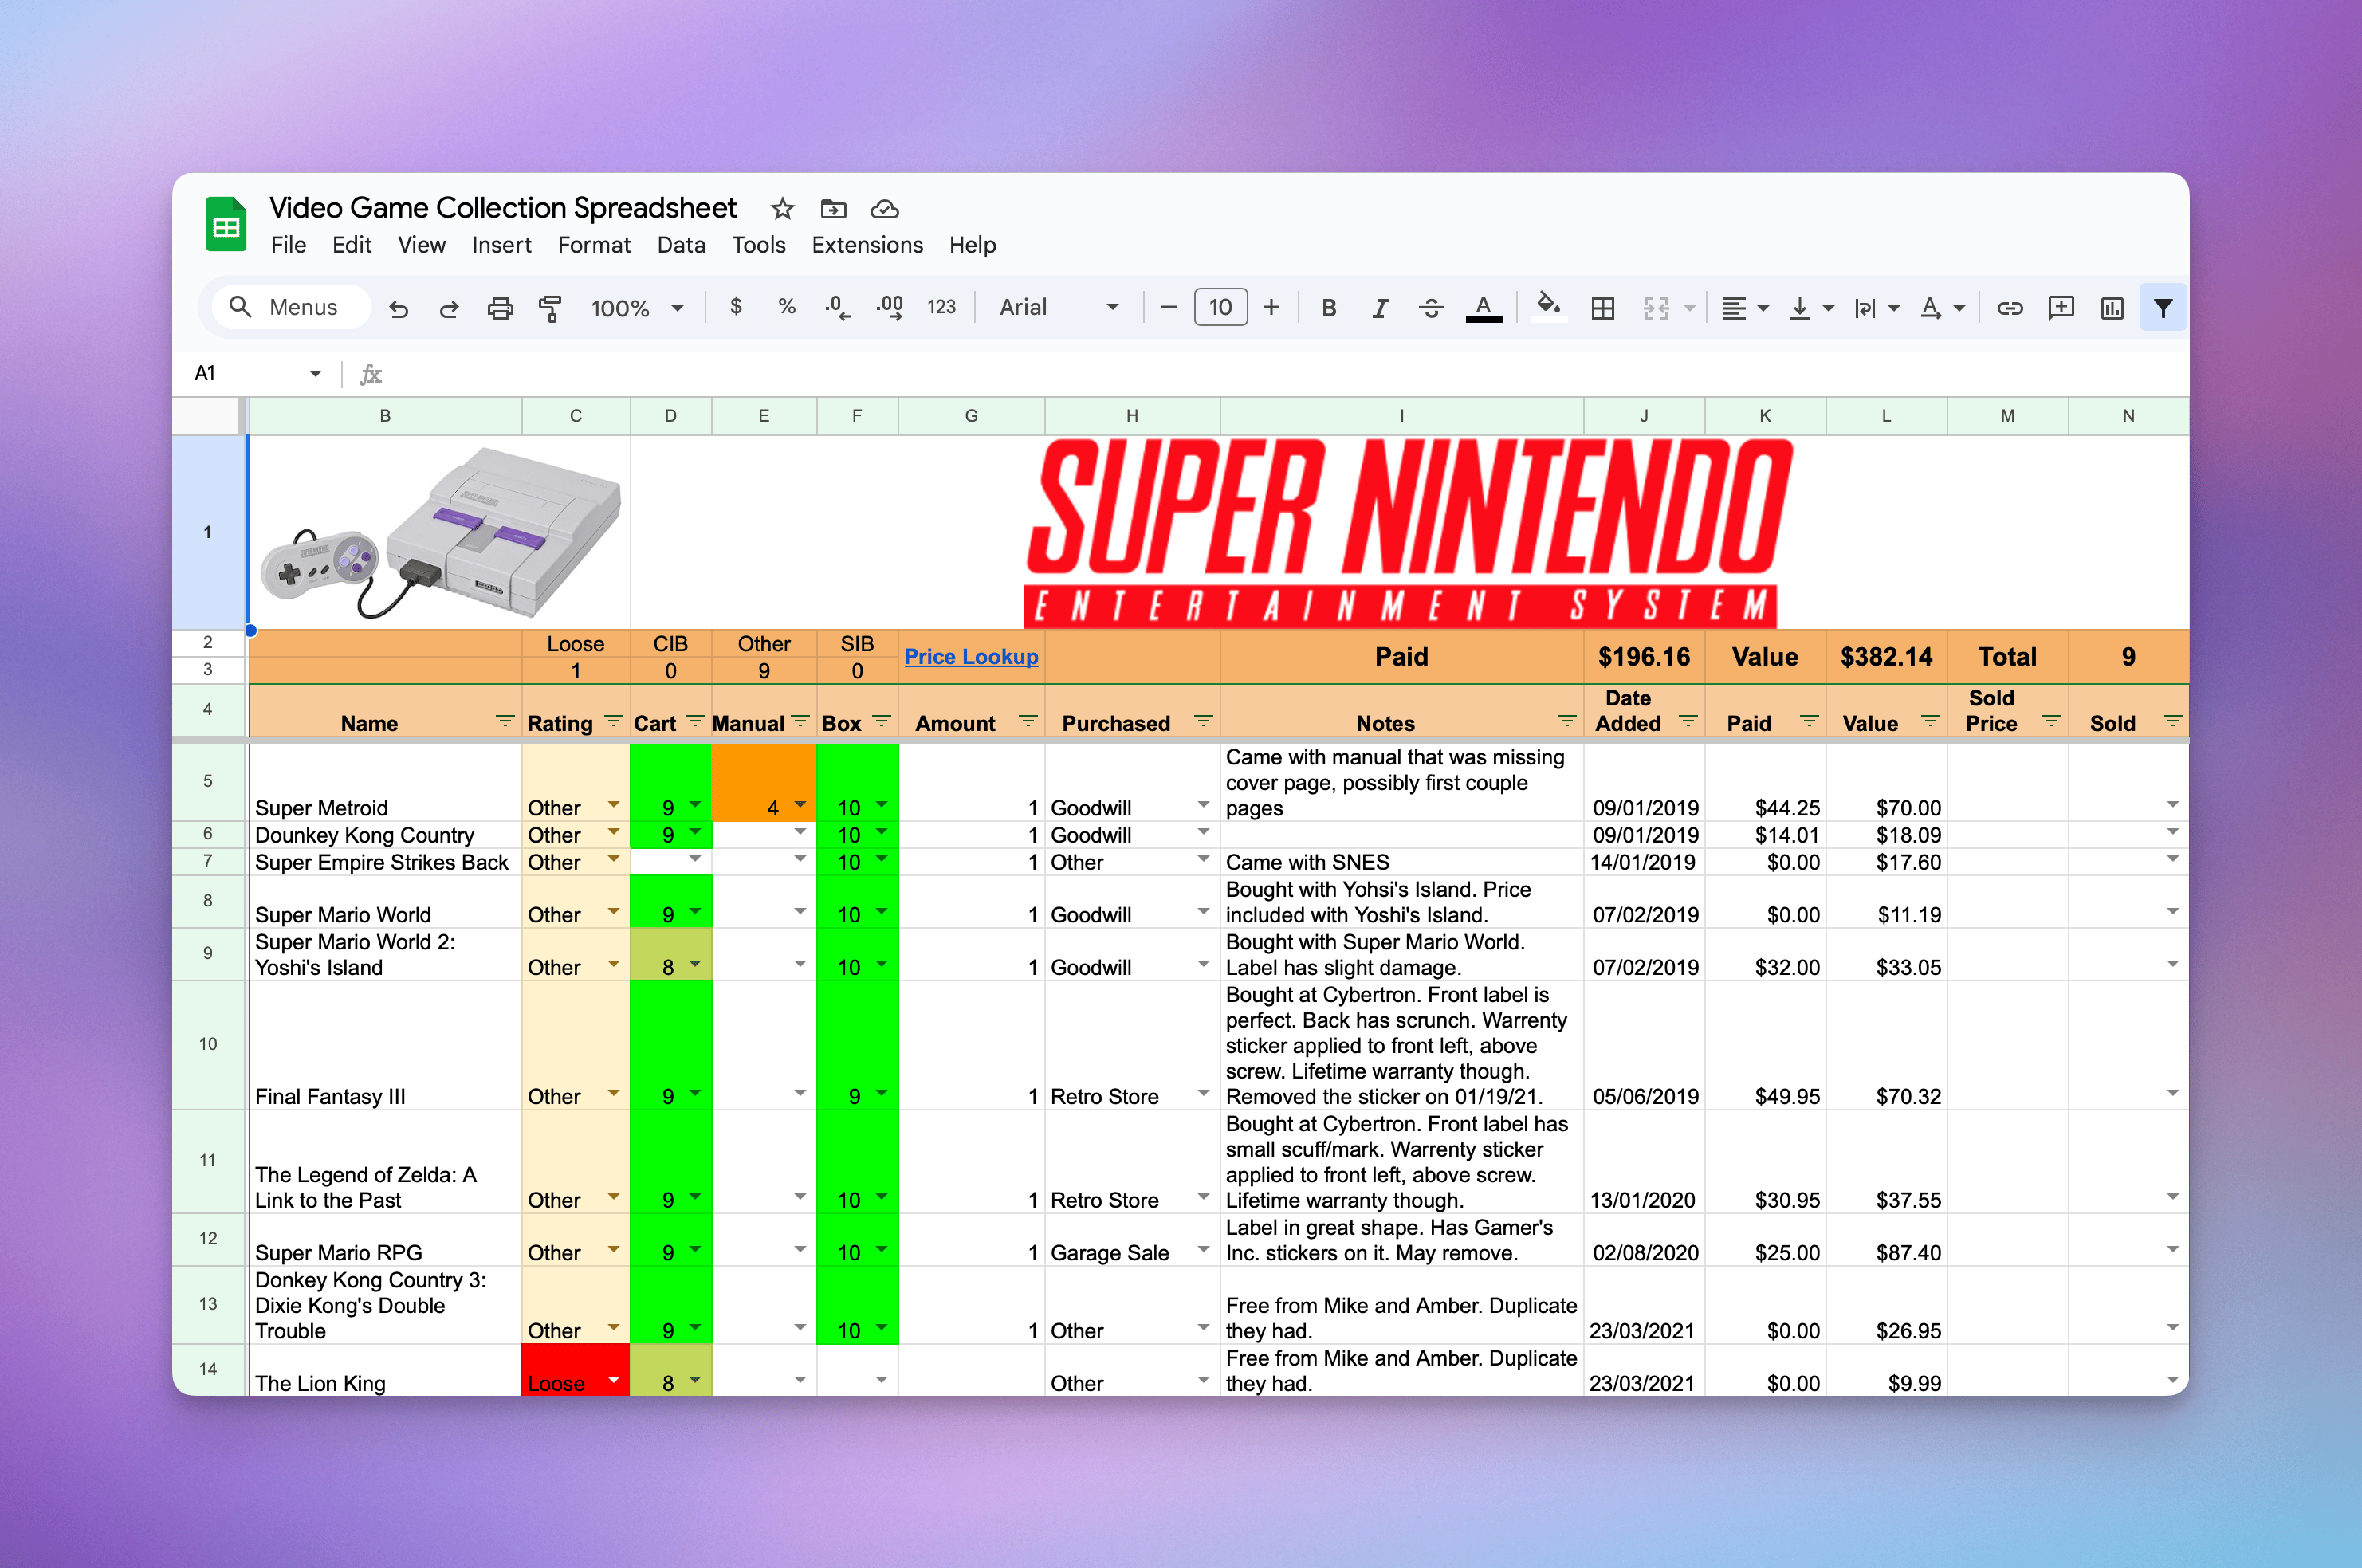Click the Paint format tool
Screen dimensions: 2362x1568
551,308
